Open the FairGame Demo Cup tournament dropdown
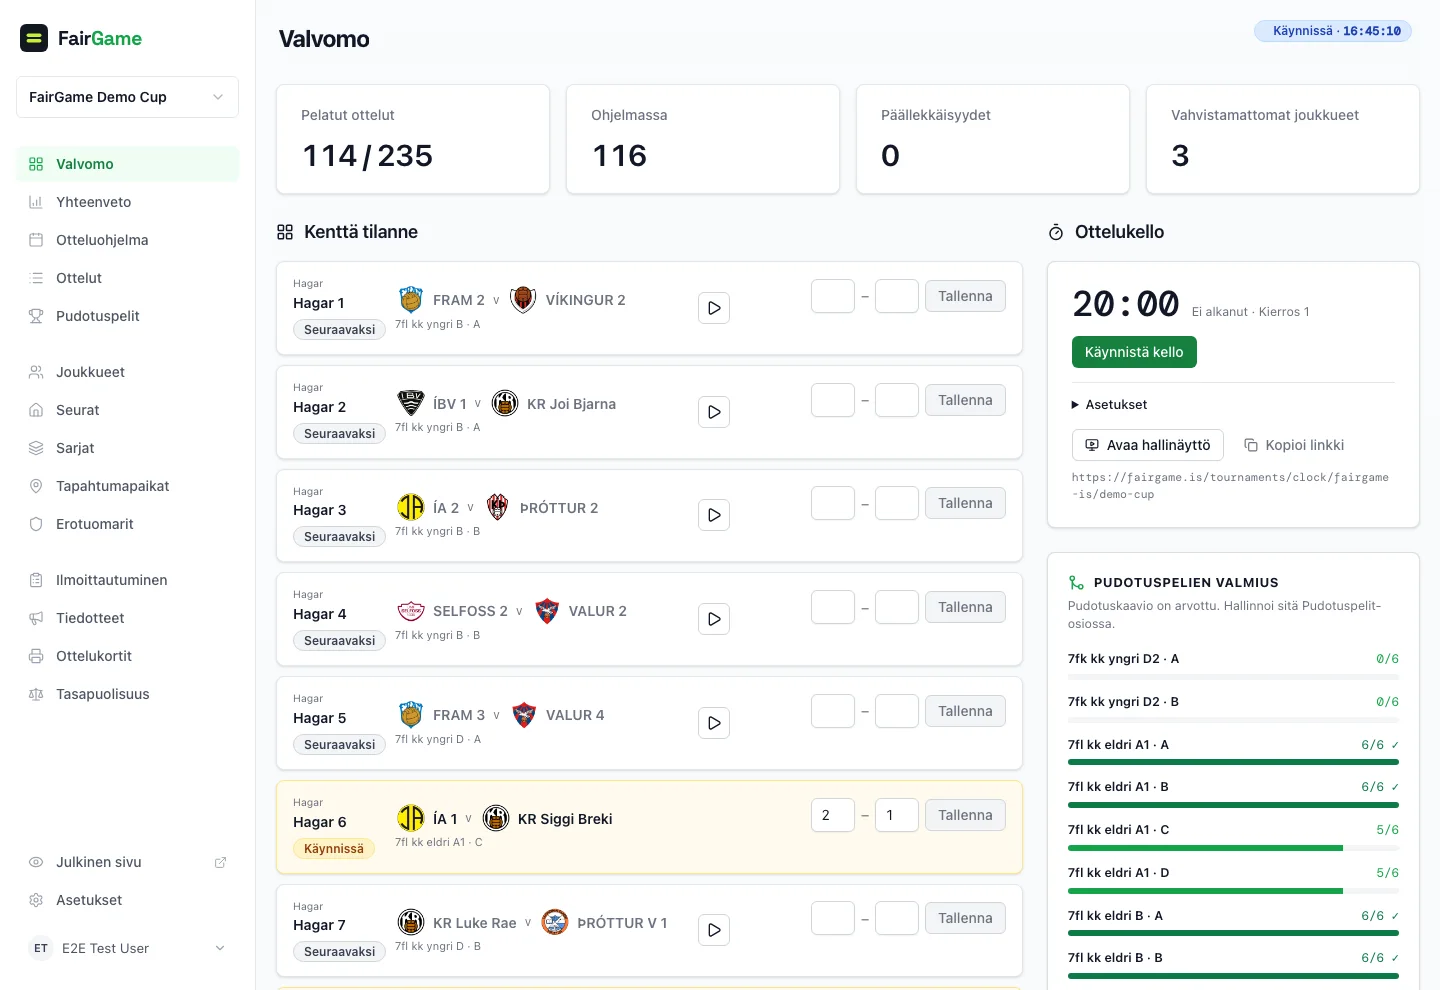Screen dimensions: 1440x990 pyautogui.click(x=127, y=97)
